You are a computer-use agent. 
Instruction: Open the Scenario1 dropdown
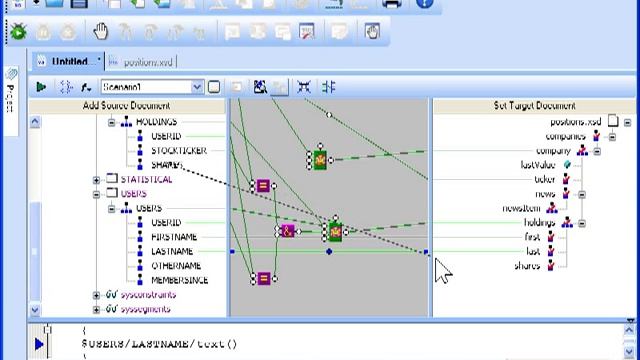pyautogui.click(x=197, y=87)
